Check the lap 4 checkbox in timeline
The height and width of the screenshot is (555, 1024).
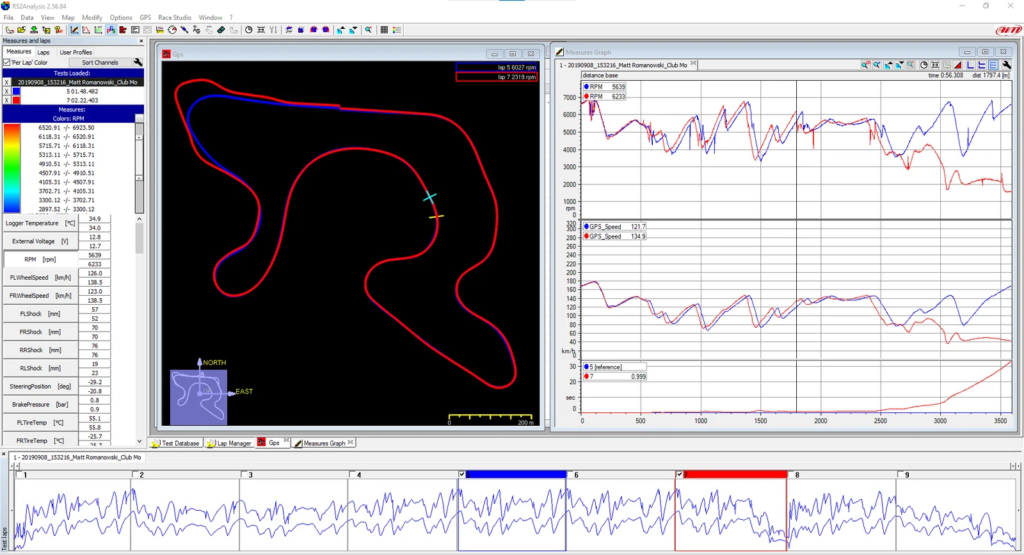pos(353,475)
